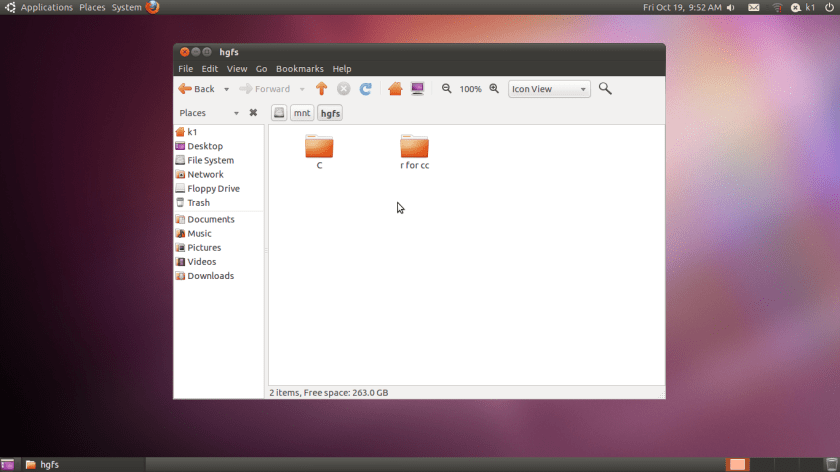Close the Places side pane
The height and width of the screenshot is (472, 840).
click(253, 113)
